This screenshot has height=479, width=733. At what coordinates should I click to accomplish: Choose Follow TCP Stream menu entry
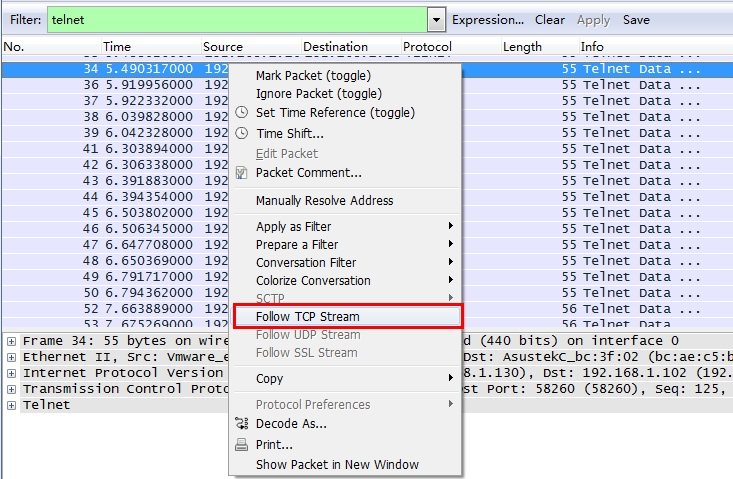tap(307, 316)
